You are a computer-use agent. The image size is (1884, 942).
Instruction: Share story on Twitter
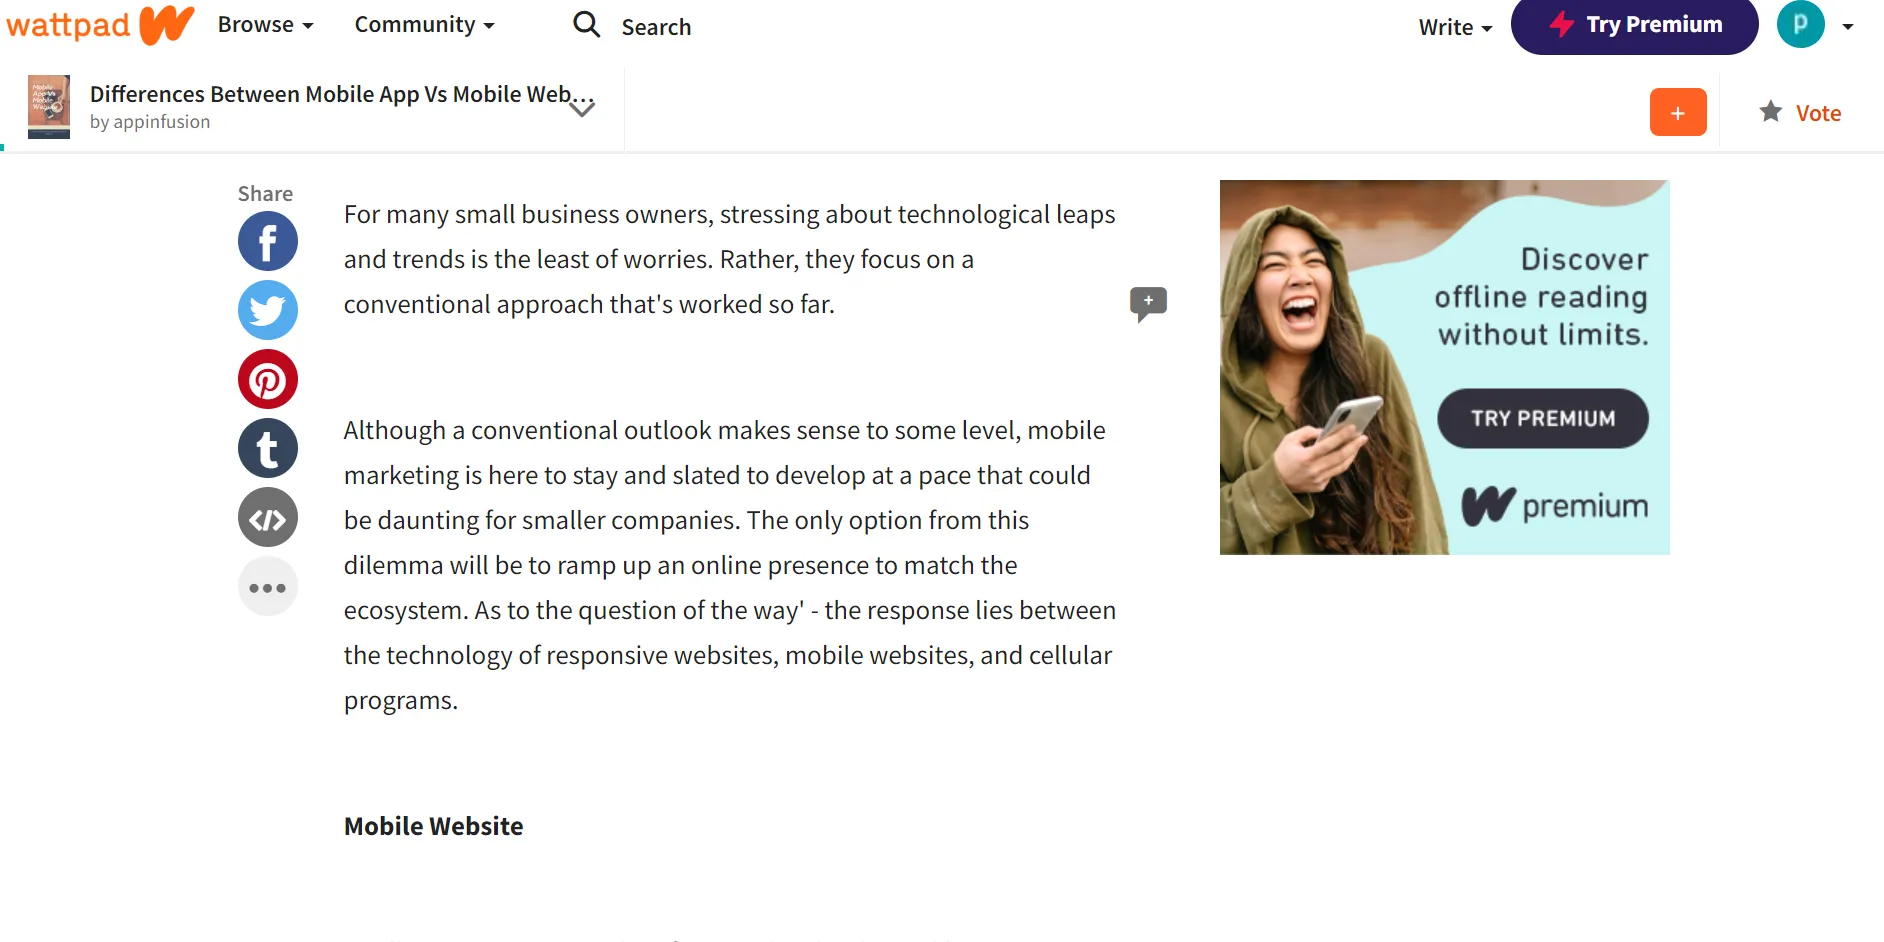268,310
